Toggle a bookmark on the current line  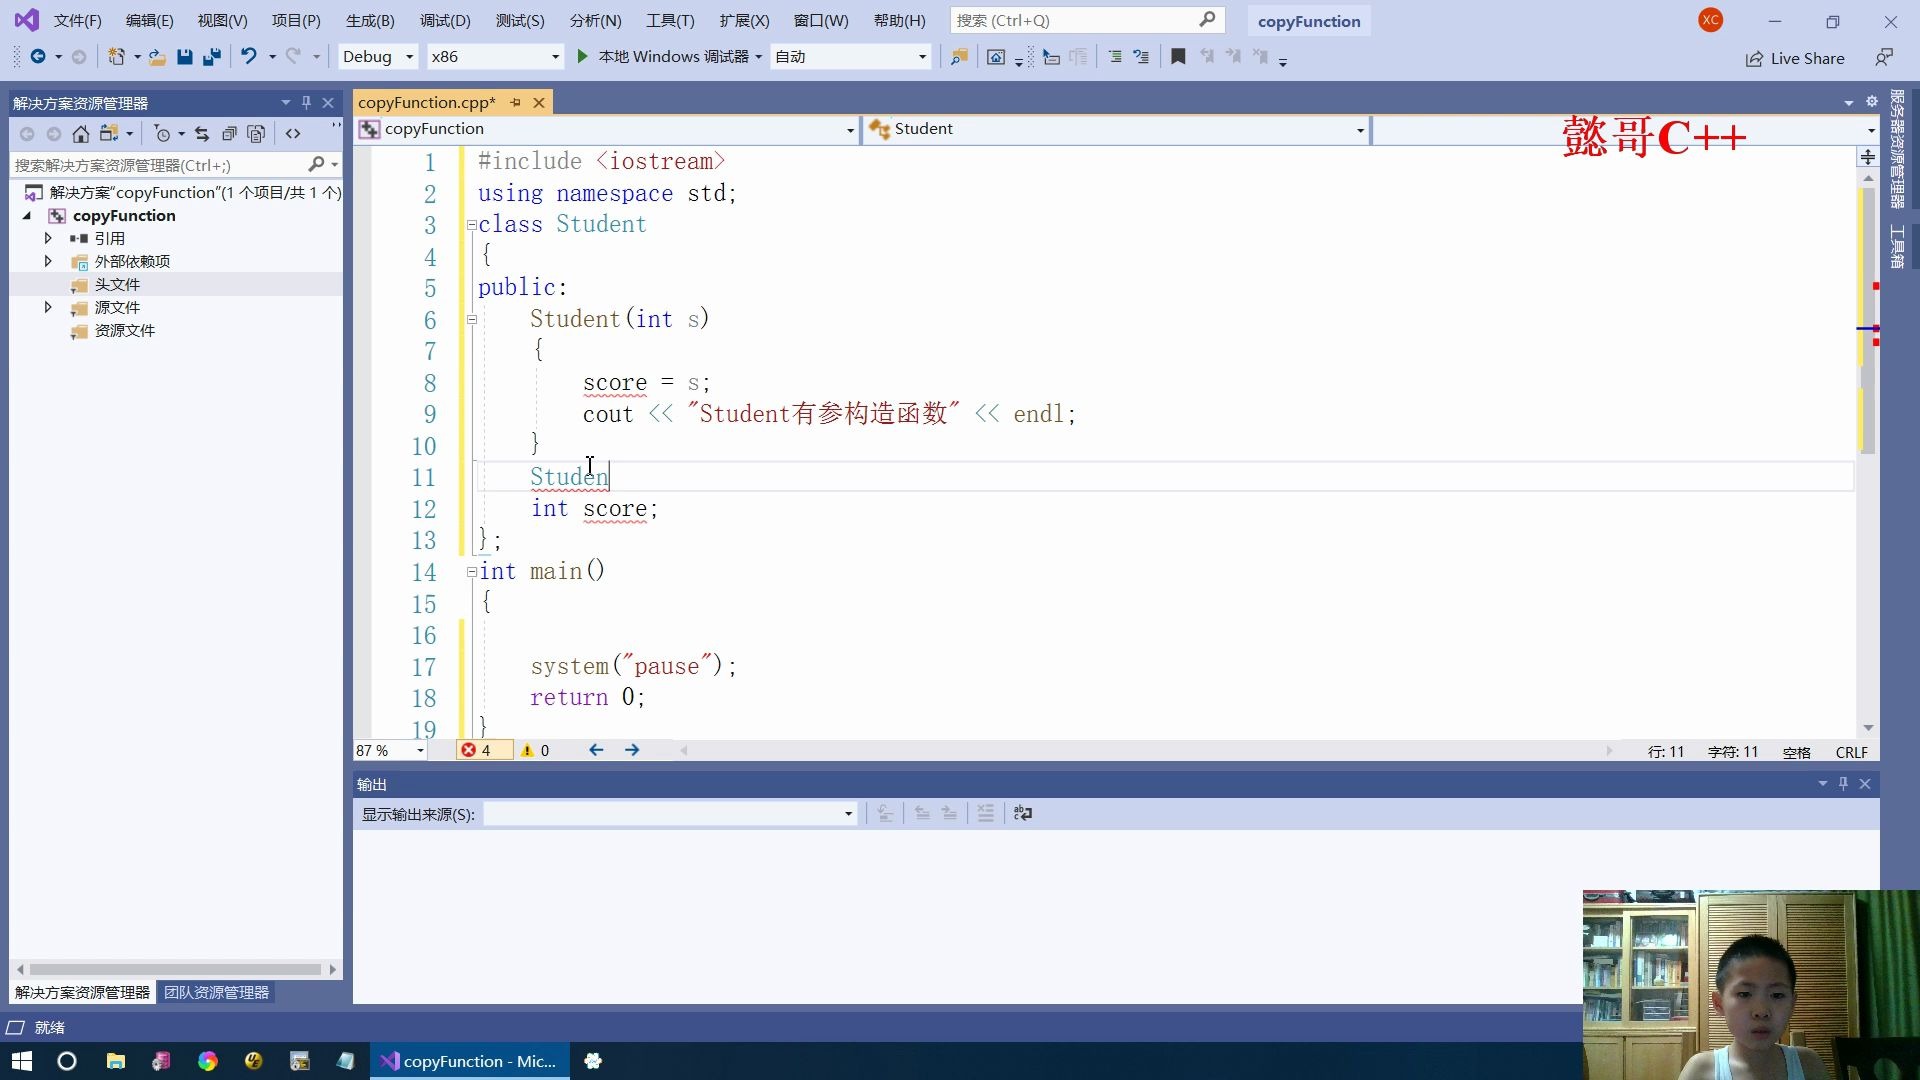point(1178,57)
